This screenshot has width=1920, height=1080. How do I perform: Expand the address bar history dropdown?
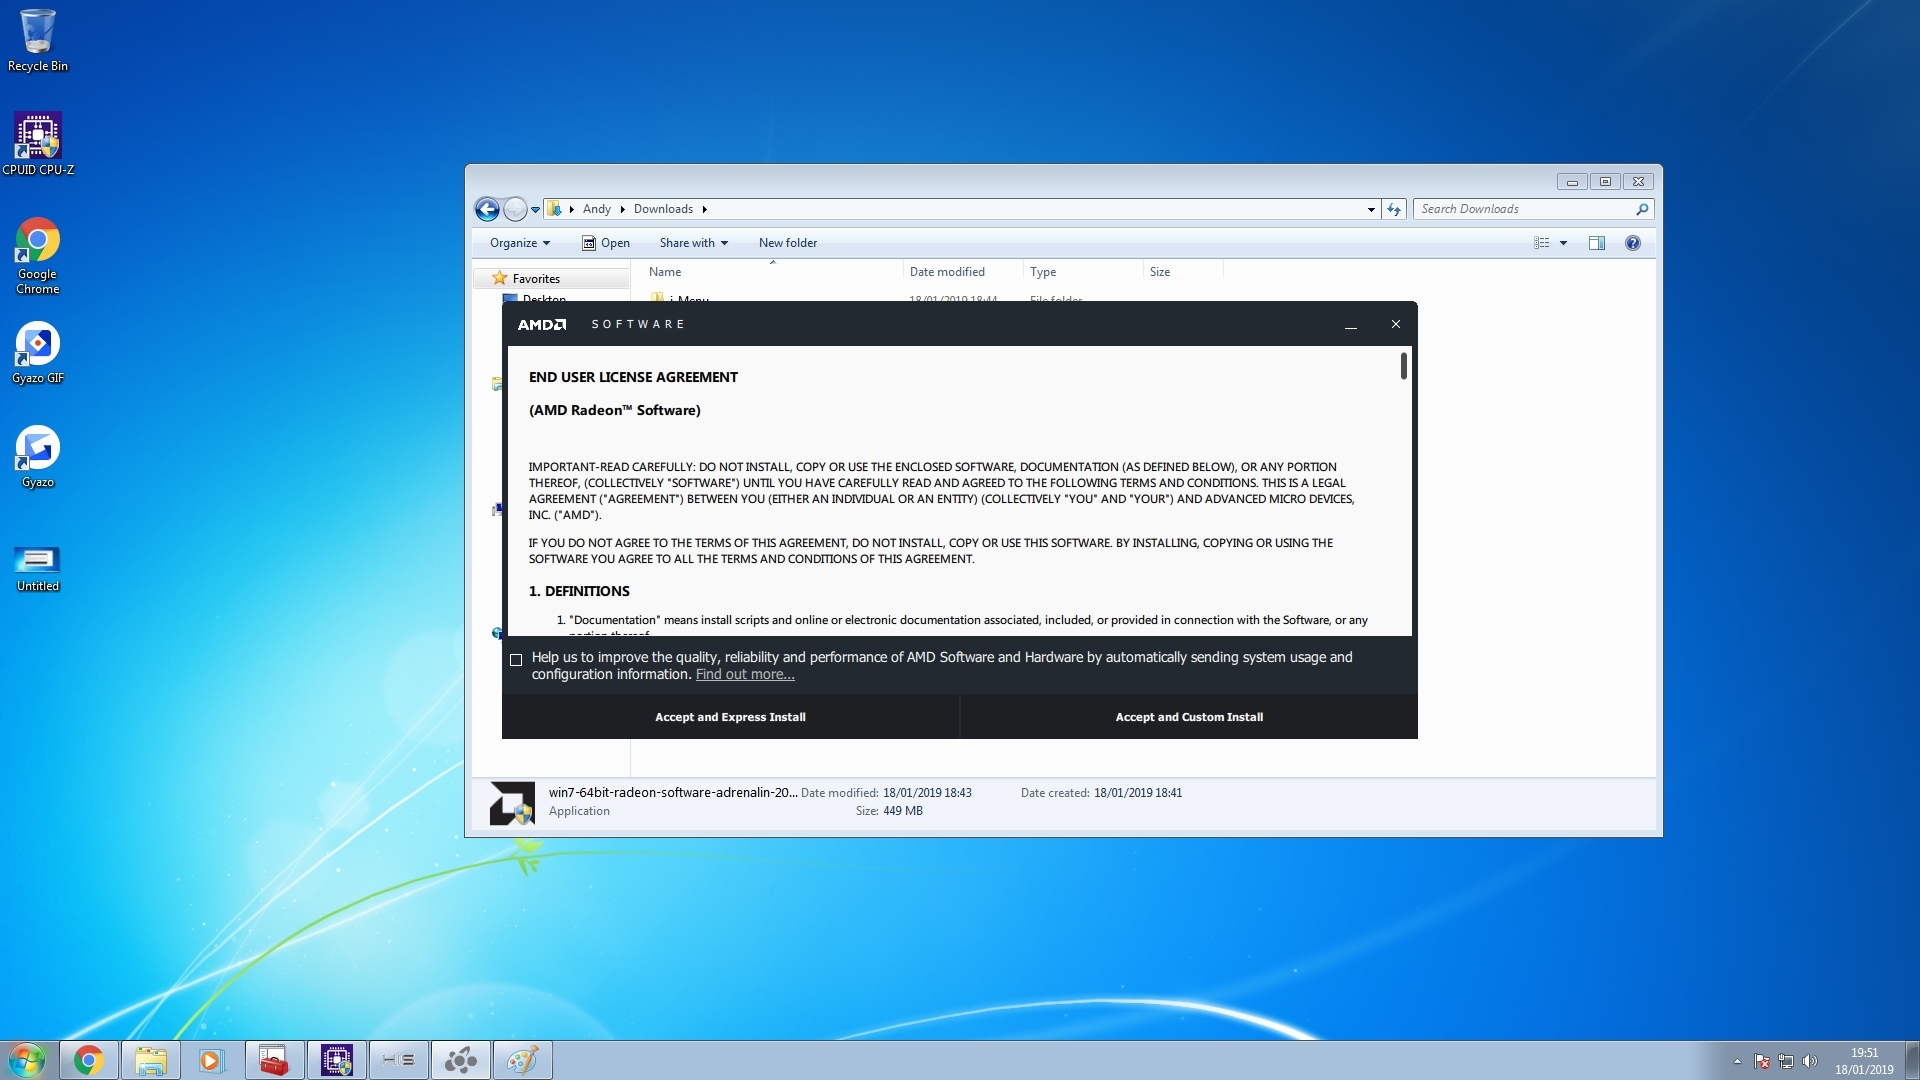point(1370,209)
